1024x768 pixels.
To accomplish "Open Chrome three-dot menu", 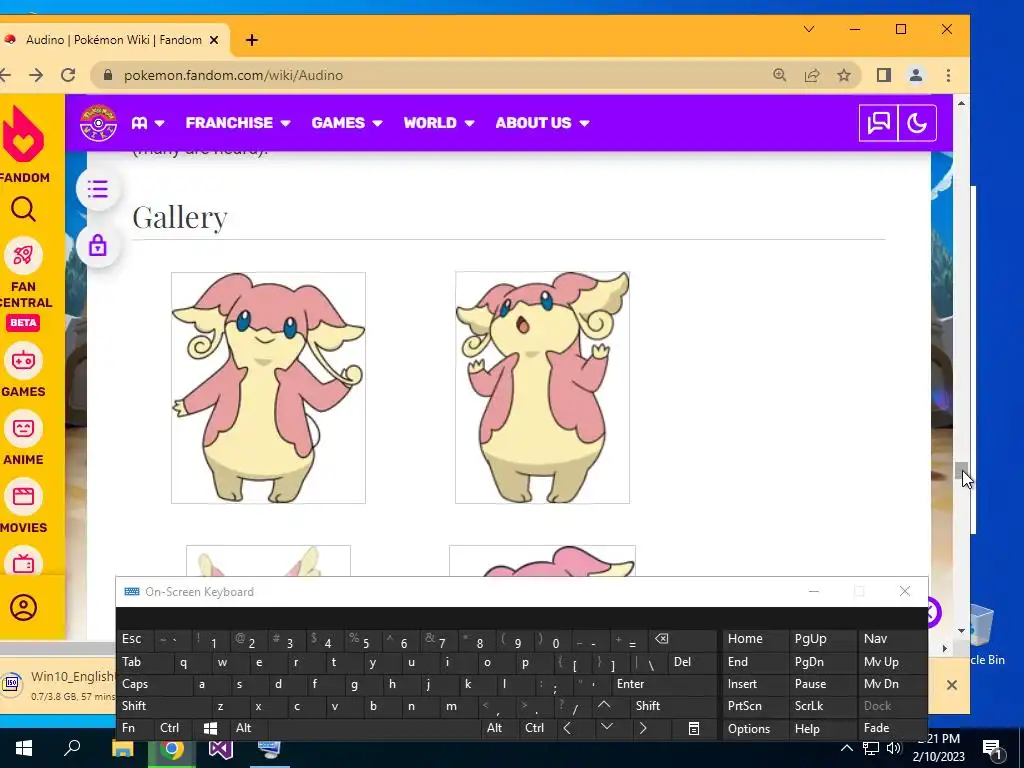I will pos(948,75).
